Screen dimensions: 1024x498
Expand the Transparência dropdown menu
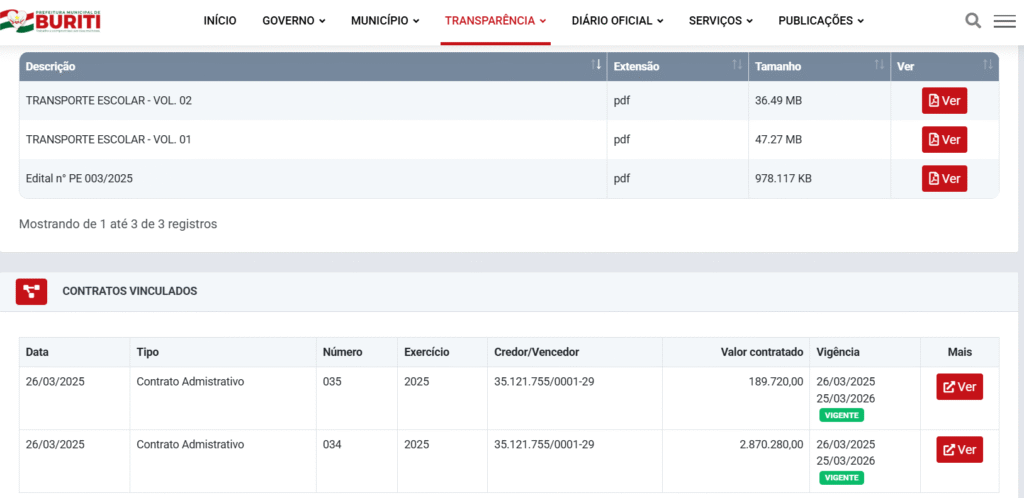(x=495, y=21)
